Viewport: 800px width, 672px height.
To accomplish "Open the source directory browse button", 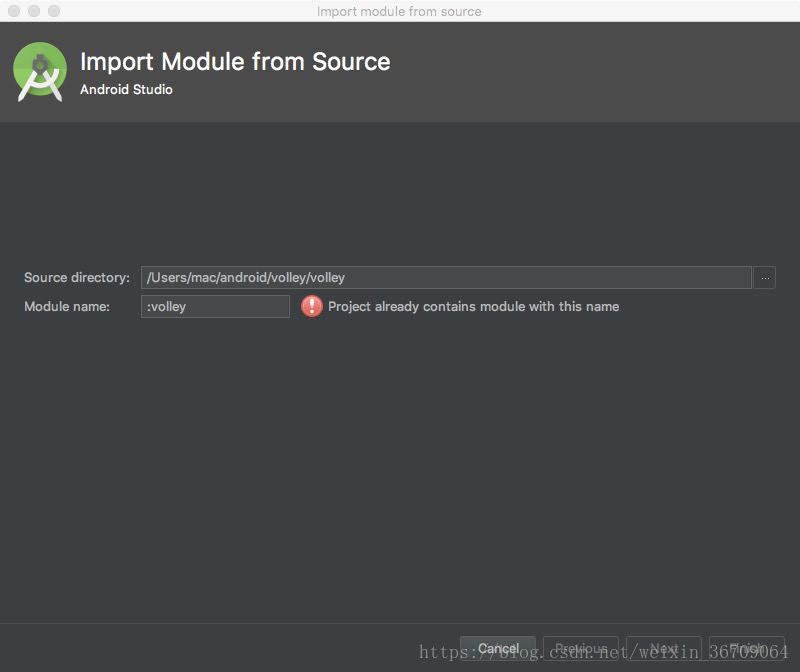I will [765, 278].
